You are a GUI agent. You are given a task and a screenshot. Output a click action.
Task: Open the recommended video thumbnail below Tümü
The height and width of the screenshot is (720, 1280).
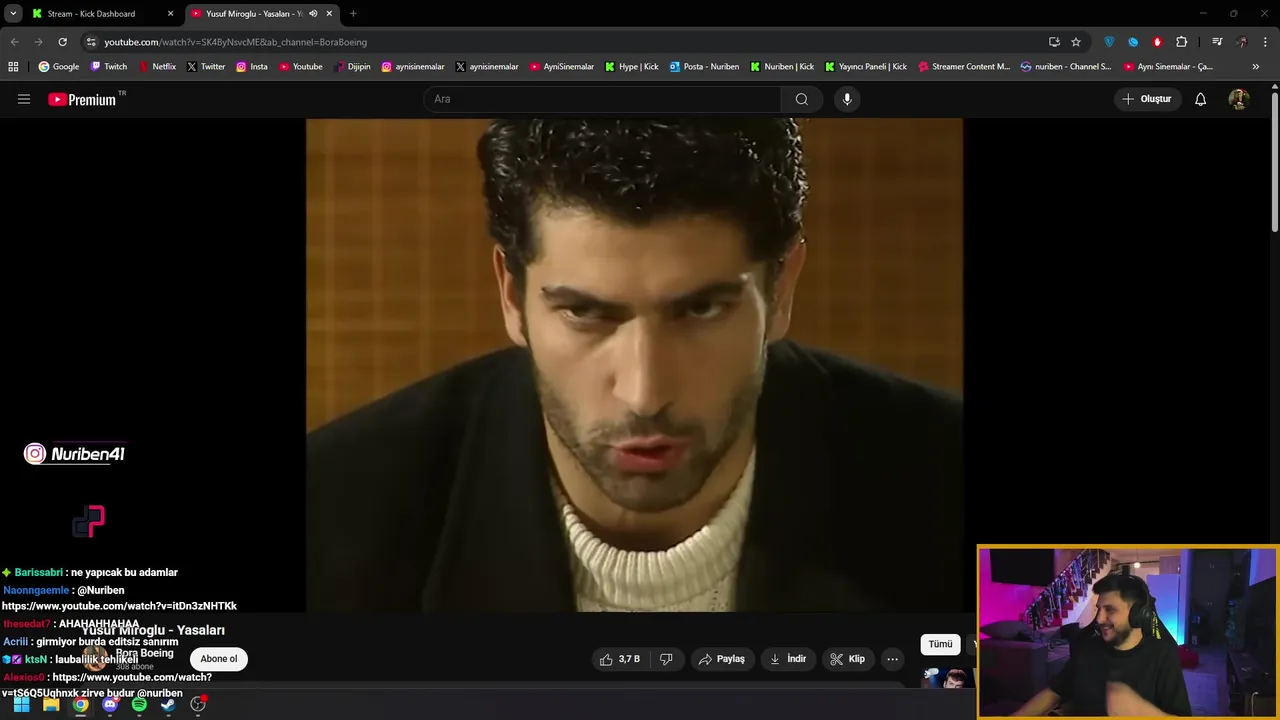[947, 677]
